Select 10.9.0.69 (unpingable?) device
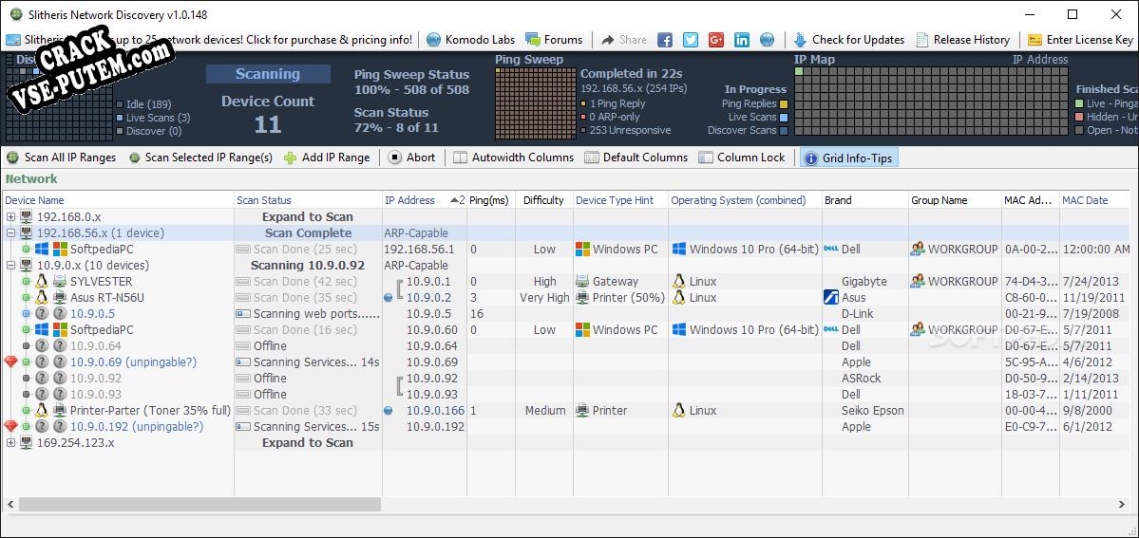The image size is (1139, 538). [134, 362]
